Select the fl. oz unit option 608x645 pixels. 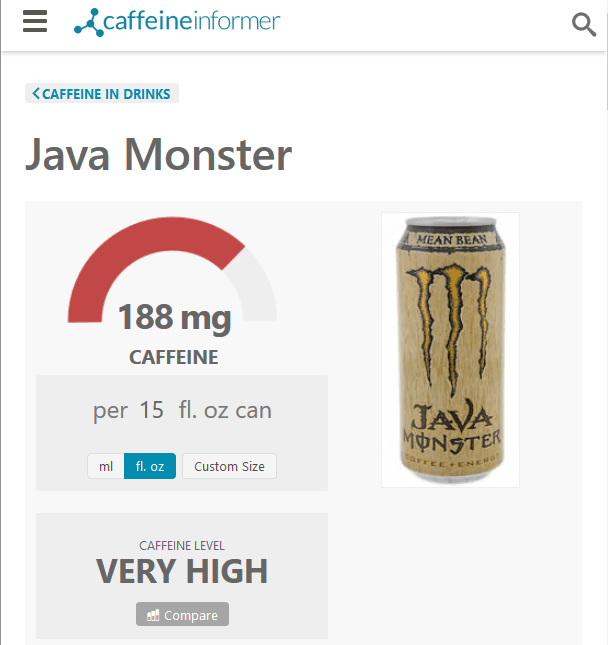coord(150,466)
